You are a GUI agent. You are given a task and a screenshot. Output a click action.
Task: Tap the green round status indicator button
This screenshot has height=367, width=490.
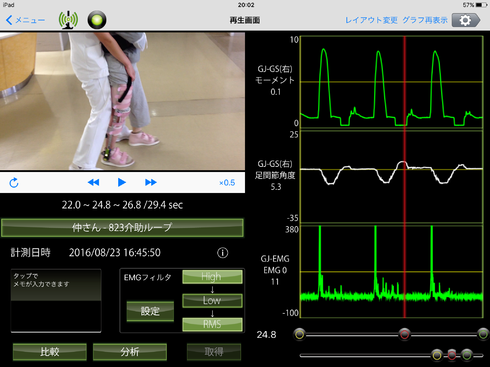[97, 20]
